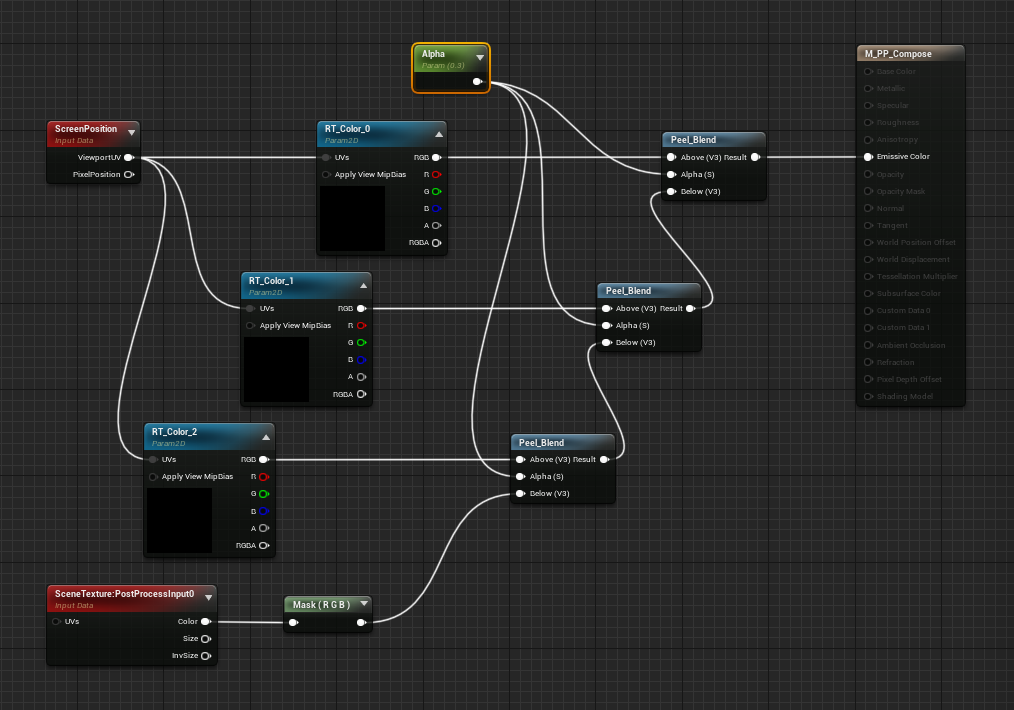
Task: Collapse the RT_Color_2 node
Action: click(x=266, y=438)
